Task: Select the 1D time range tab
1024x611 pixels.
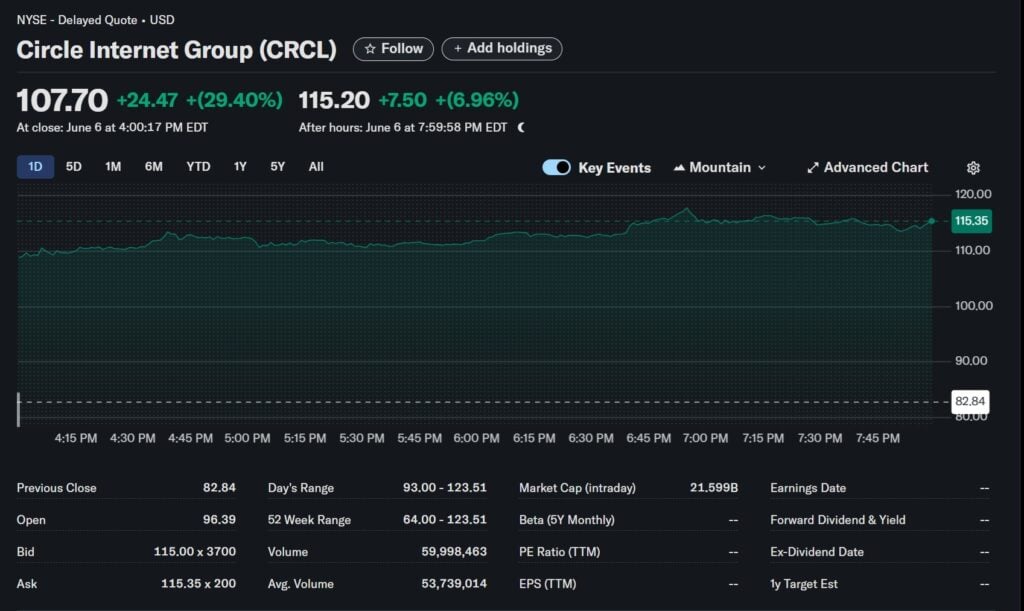Action: pyautogui.click(x=35, y=167)
